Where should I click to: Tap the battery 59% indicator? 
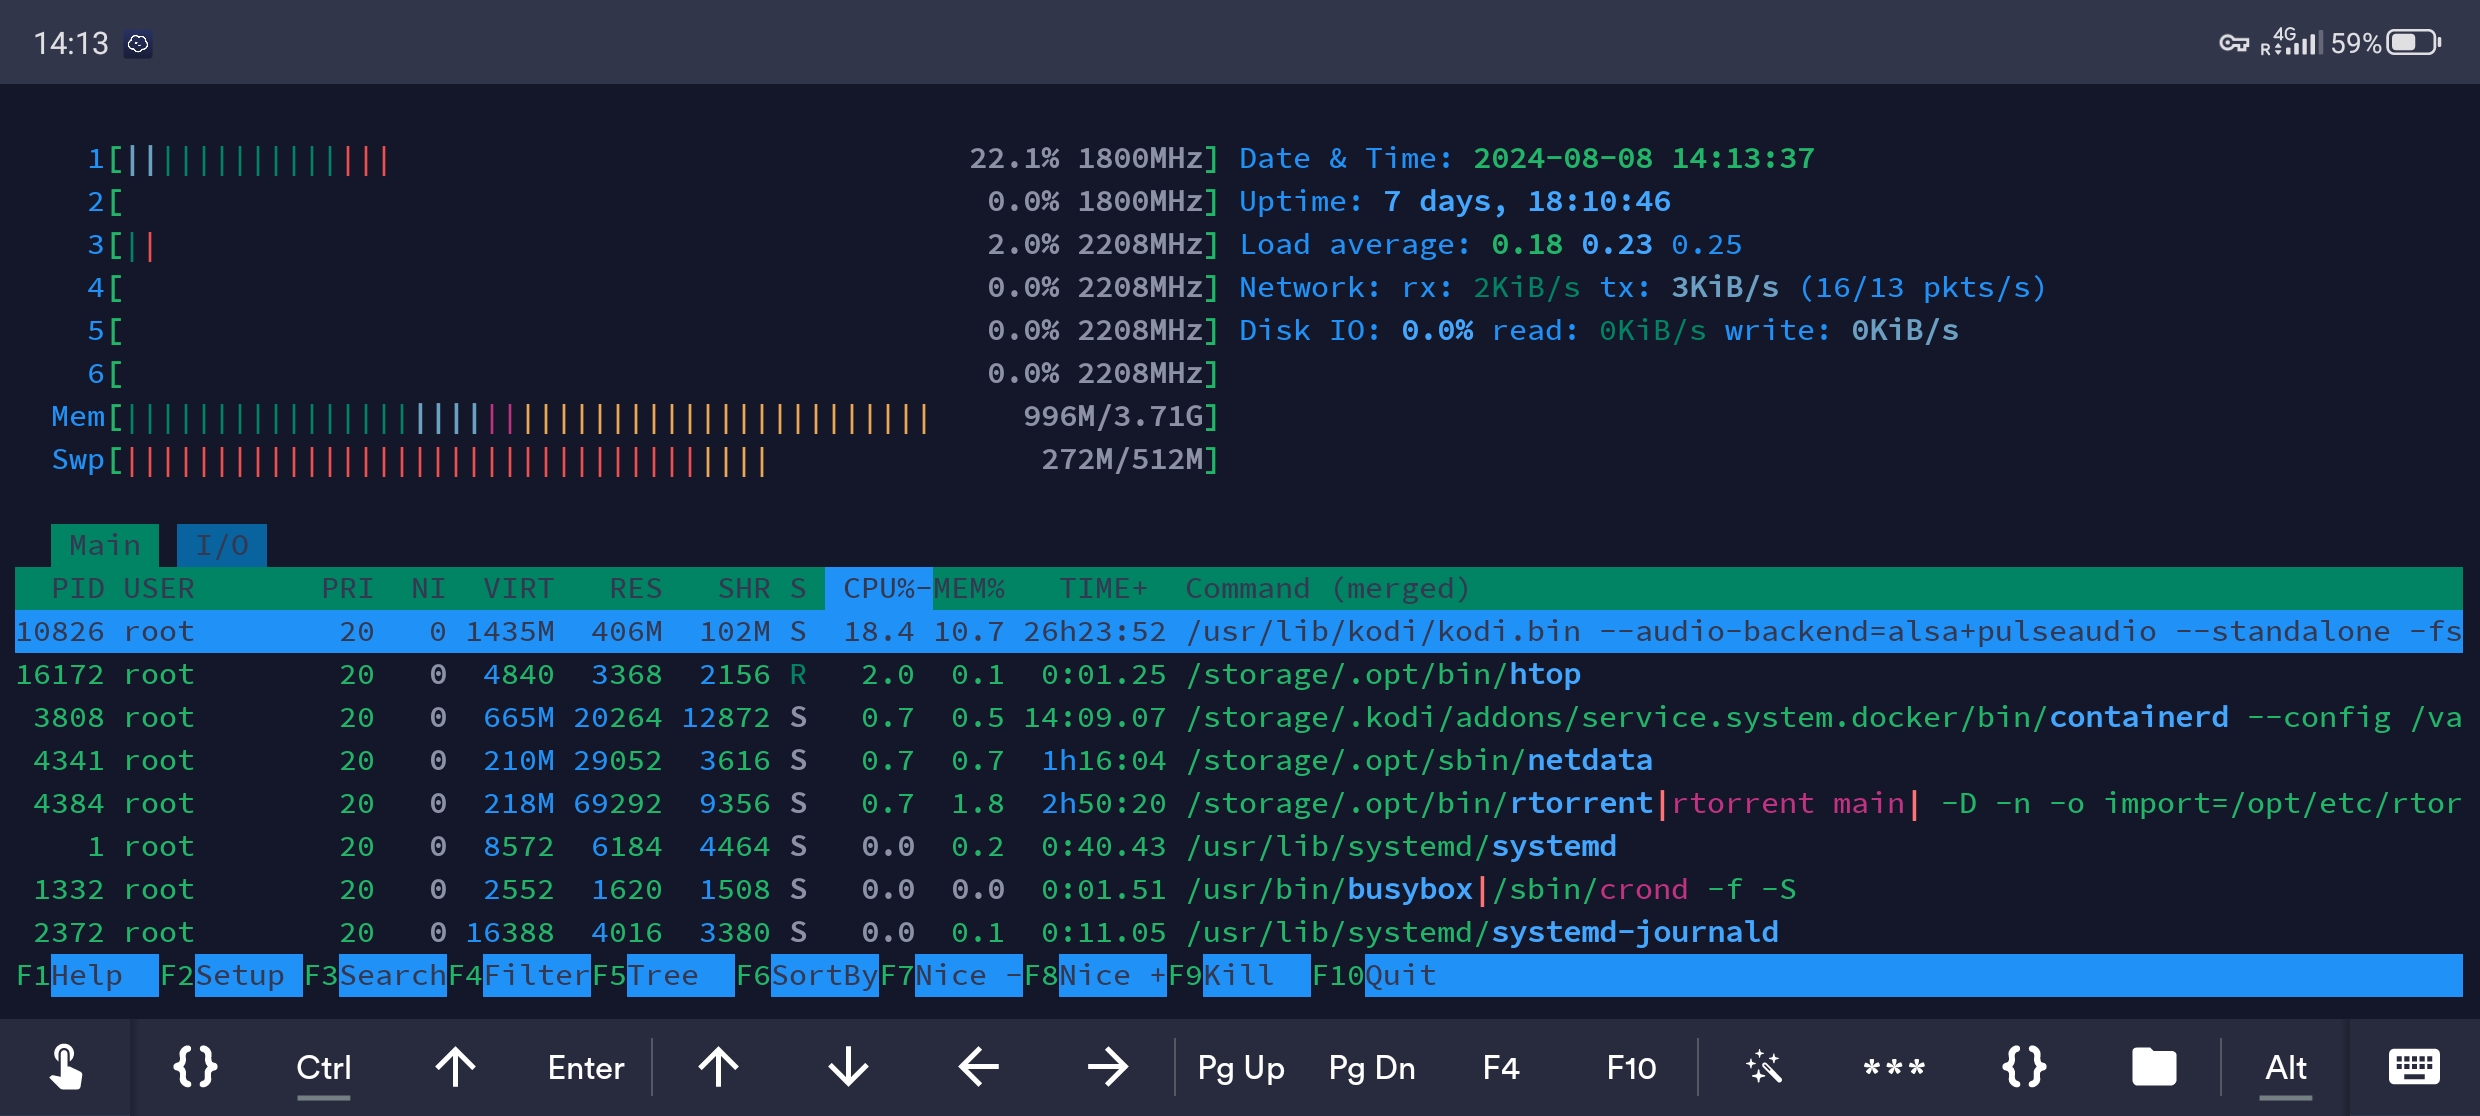coord(2386,43)
